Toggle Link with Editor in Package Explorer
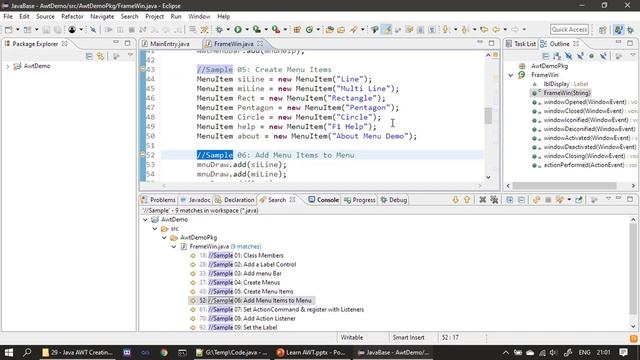The width and height of the screenshot is (640, 360). pos(100,56)
